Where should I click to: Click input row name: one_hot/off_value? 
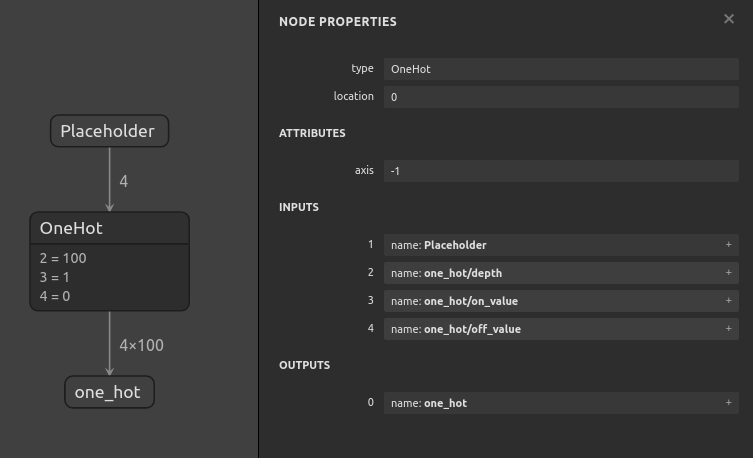pos(561,329)
